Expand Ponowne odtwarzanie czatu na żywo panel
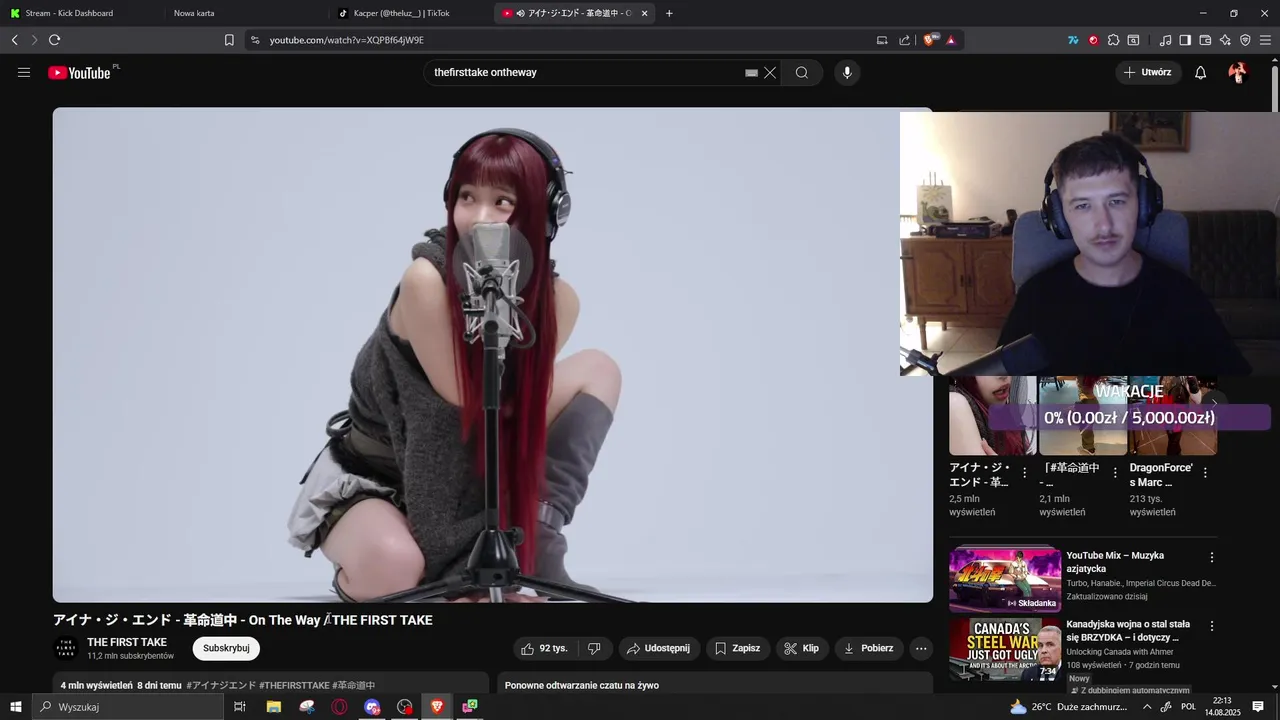This screenshot has width=1280, height=720. coord(715,685)
